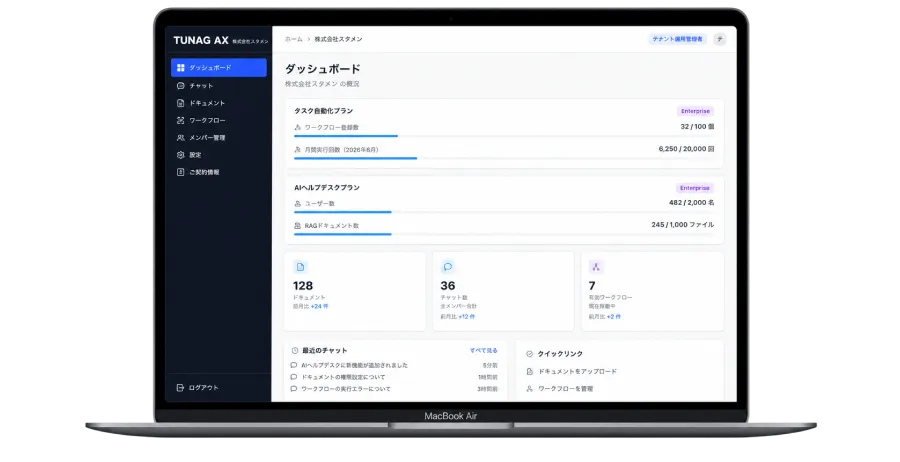Click the 月間実行回数 progress bar
Viewport: 900px width, 462px height.
(x=504, y=158)
